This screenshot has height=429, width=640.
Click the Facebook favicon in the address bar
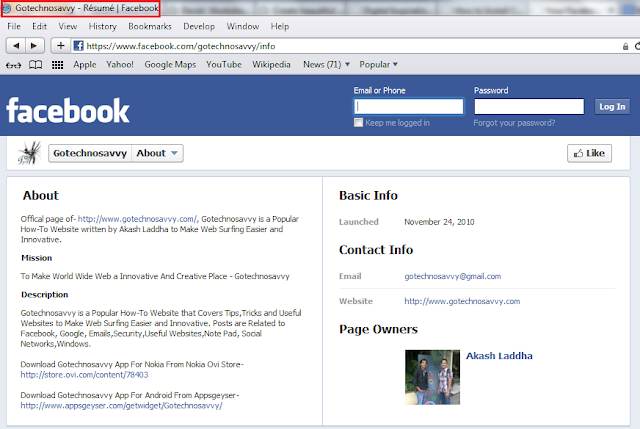(78, 46)
